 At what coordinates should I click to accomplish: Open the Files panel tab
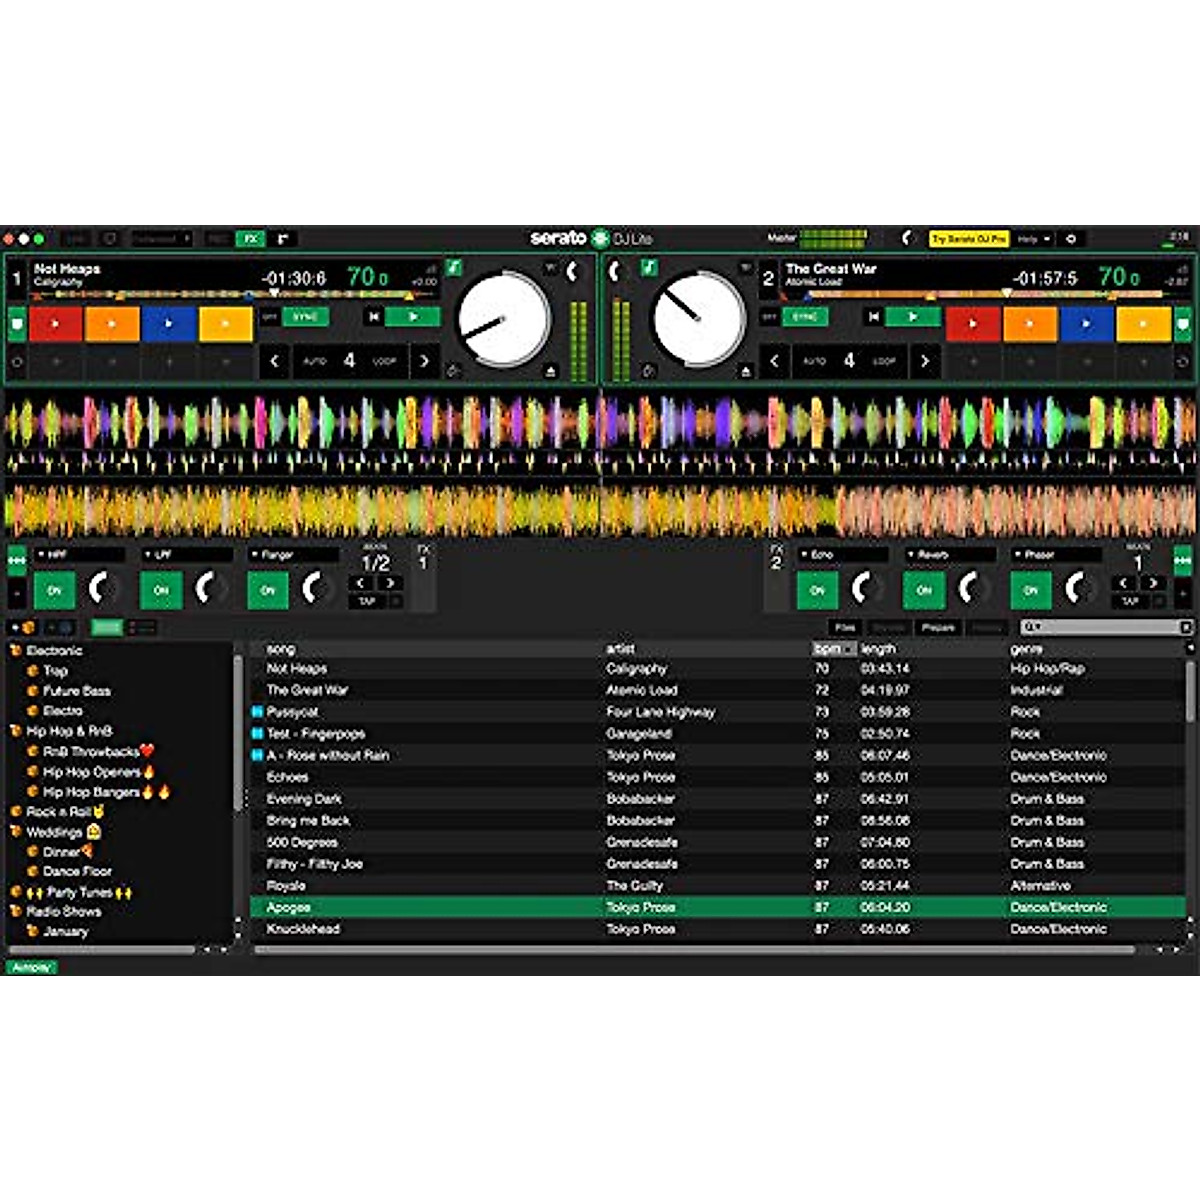pyautogui.click(x=845, y=628)
